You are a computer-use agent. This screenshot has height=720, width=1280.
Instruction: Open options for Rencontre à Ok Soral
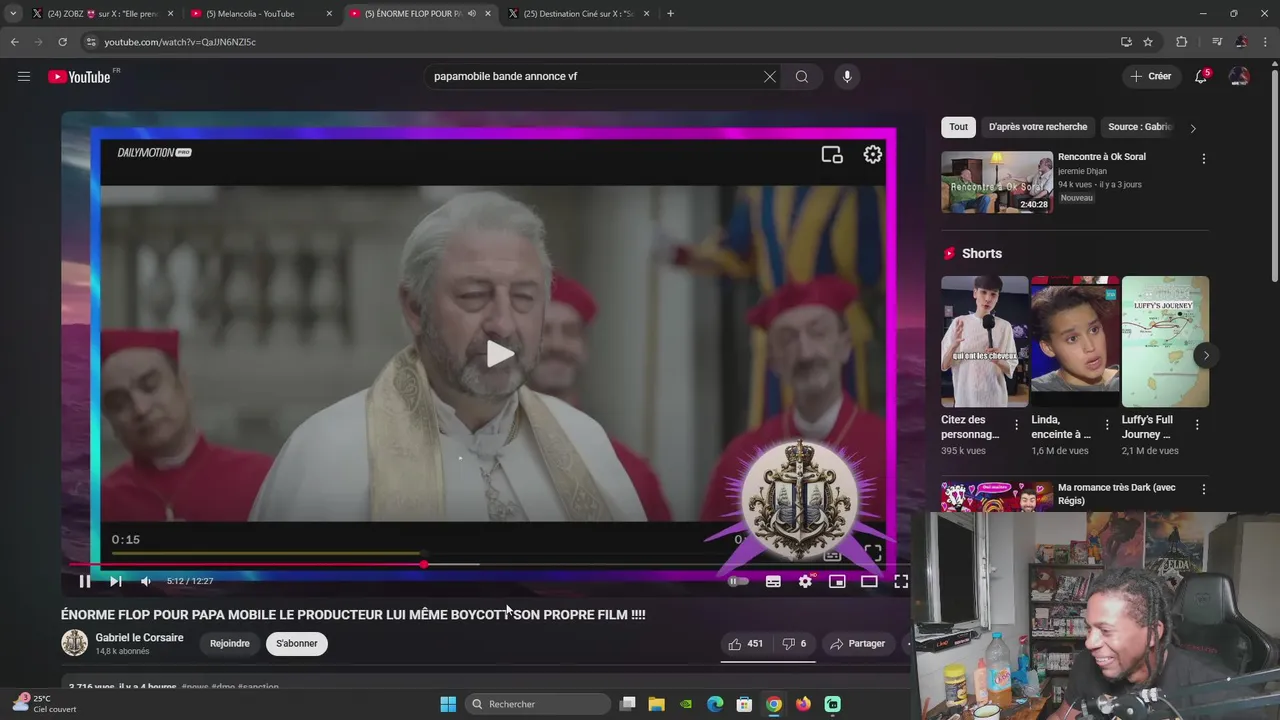click(x=1203, y=159)
